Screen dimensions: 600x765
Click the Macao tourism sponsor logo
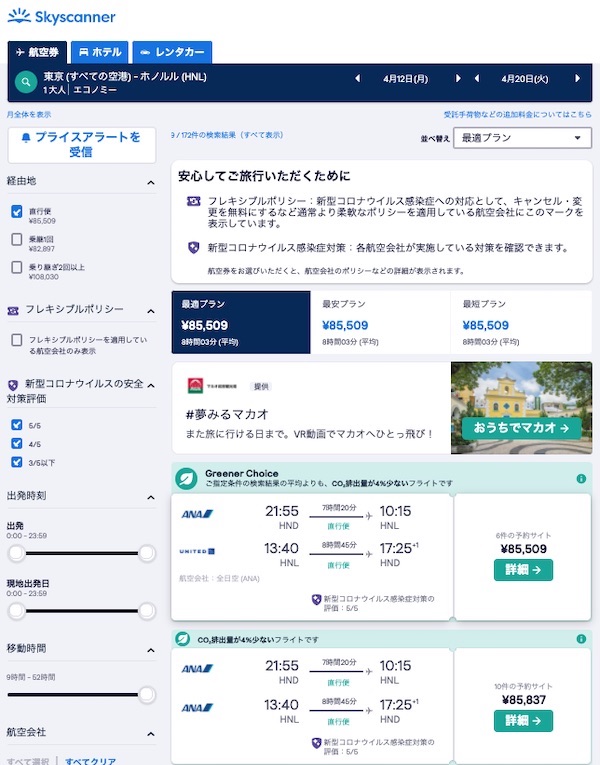pyautogui.click(x=212, y=386)
